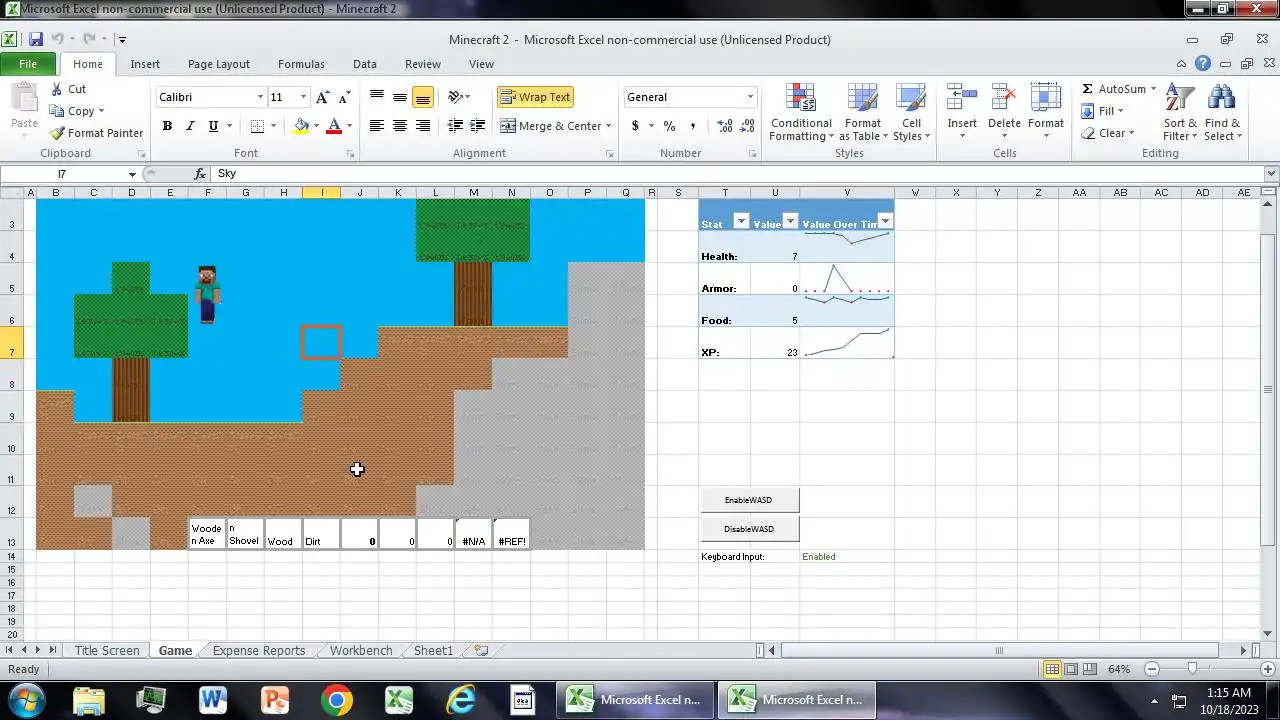Click the formula bar showing Sky
The width and height of the screenshot is (1280, 720).
click(740, 174)
